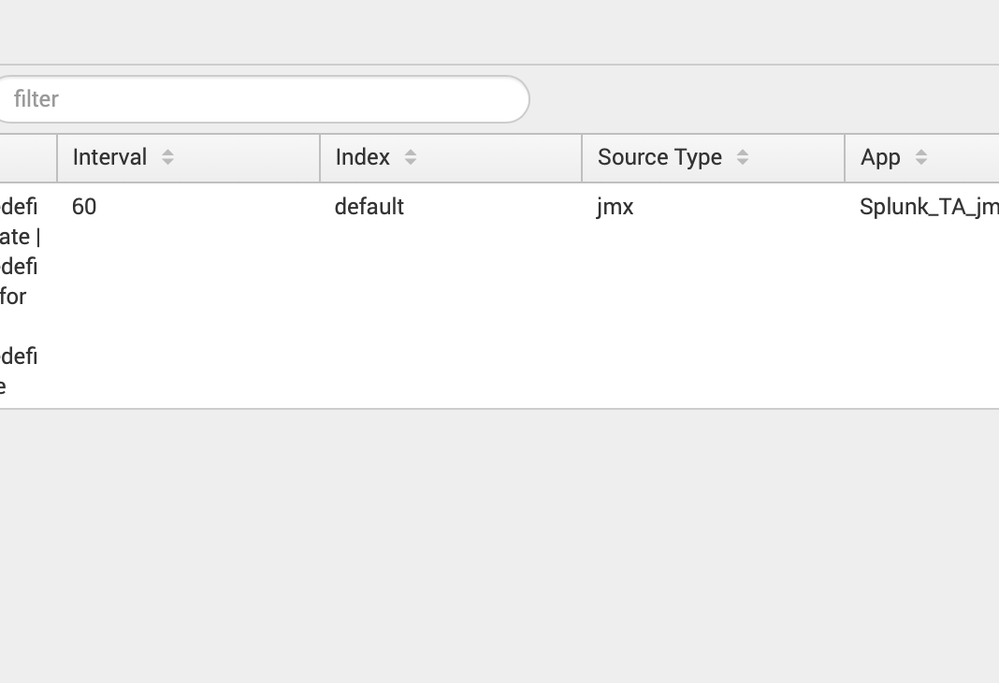Toggle Source Type sort arrows icon
Screen dimensions: 999x683
pyautogui.click(x=742, y=157)
